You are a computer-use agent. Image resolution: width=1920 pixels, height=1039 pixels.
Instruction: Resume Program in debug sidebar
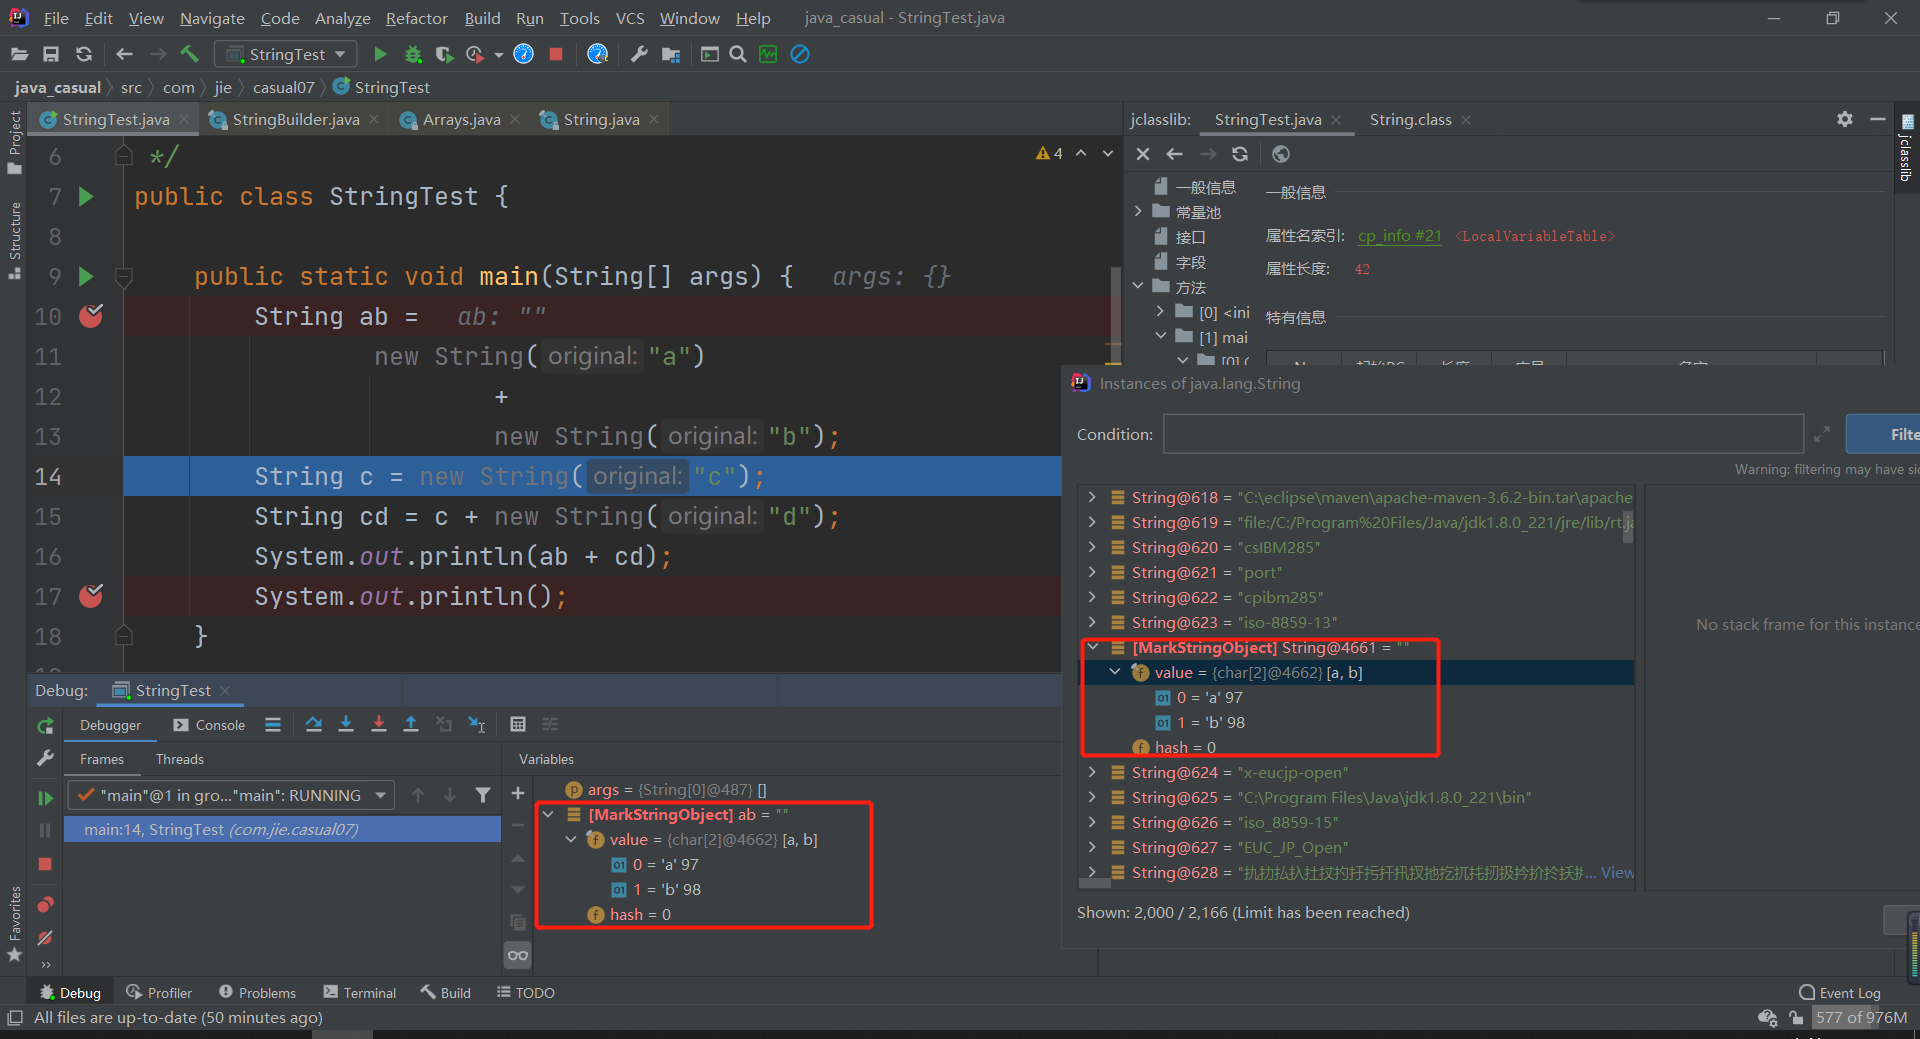[x=45, y=797]
